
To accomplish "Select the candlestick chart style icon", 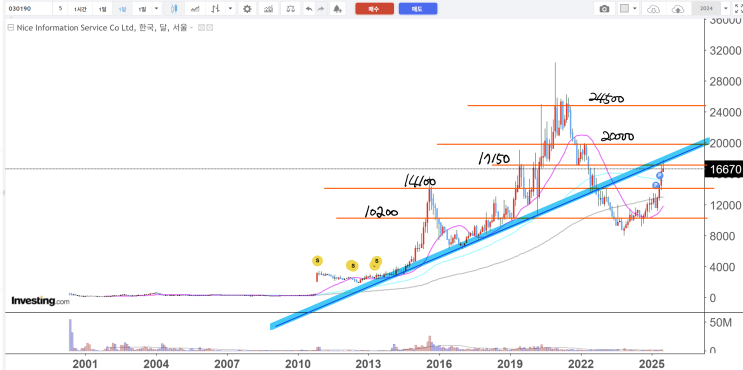I will (174, 9).
